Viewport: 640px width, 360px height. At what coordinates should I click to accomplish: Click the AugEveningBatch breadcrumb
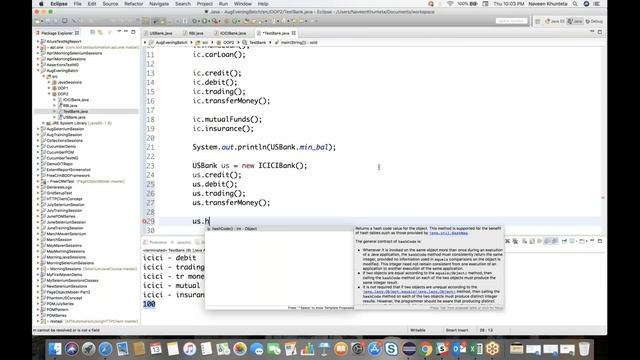[171, 42]
